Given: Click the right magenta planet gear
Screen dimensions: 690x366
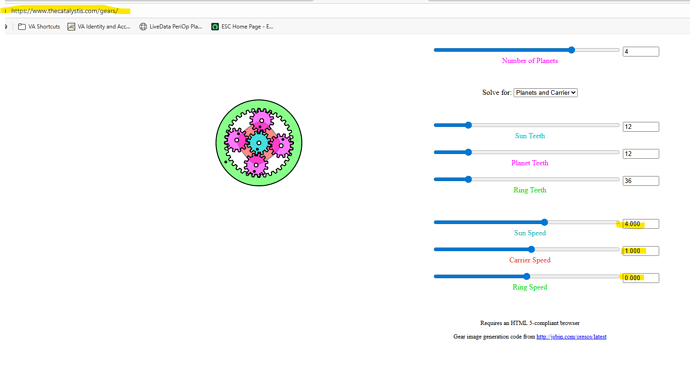Looking at the screenshot, I should 281,145.
